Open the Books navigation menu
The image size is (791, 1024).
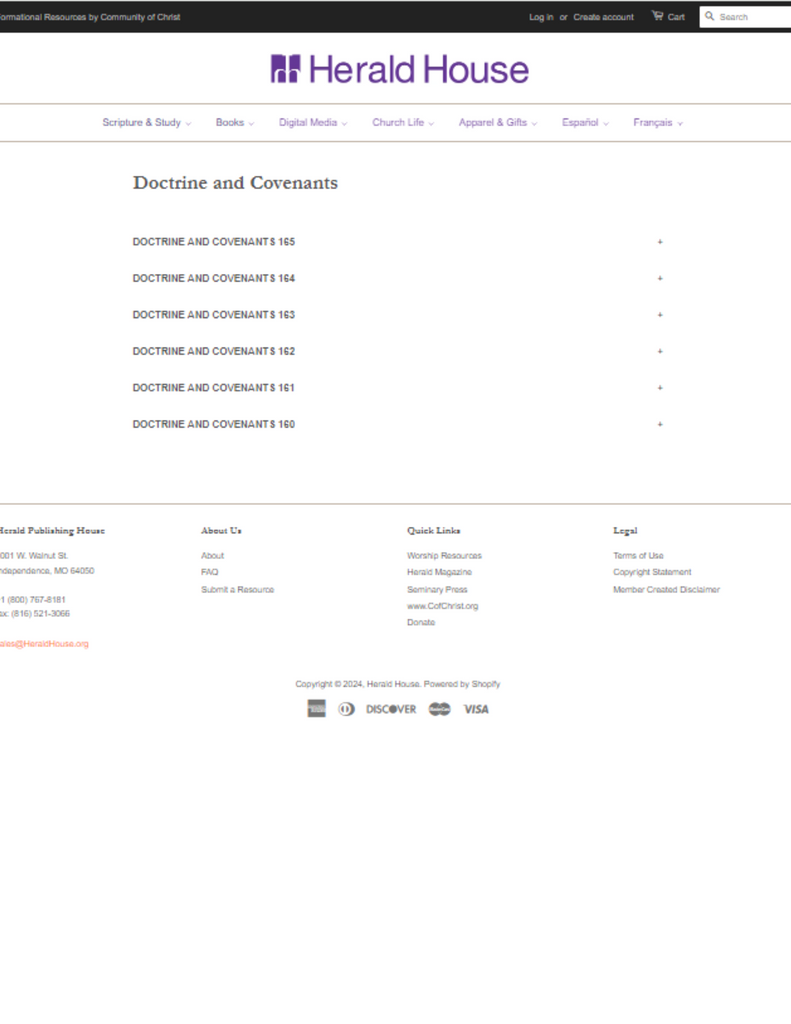[234, 123]
